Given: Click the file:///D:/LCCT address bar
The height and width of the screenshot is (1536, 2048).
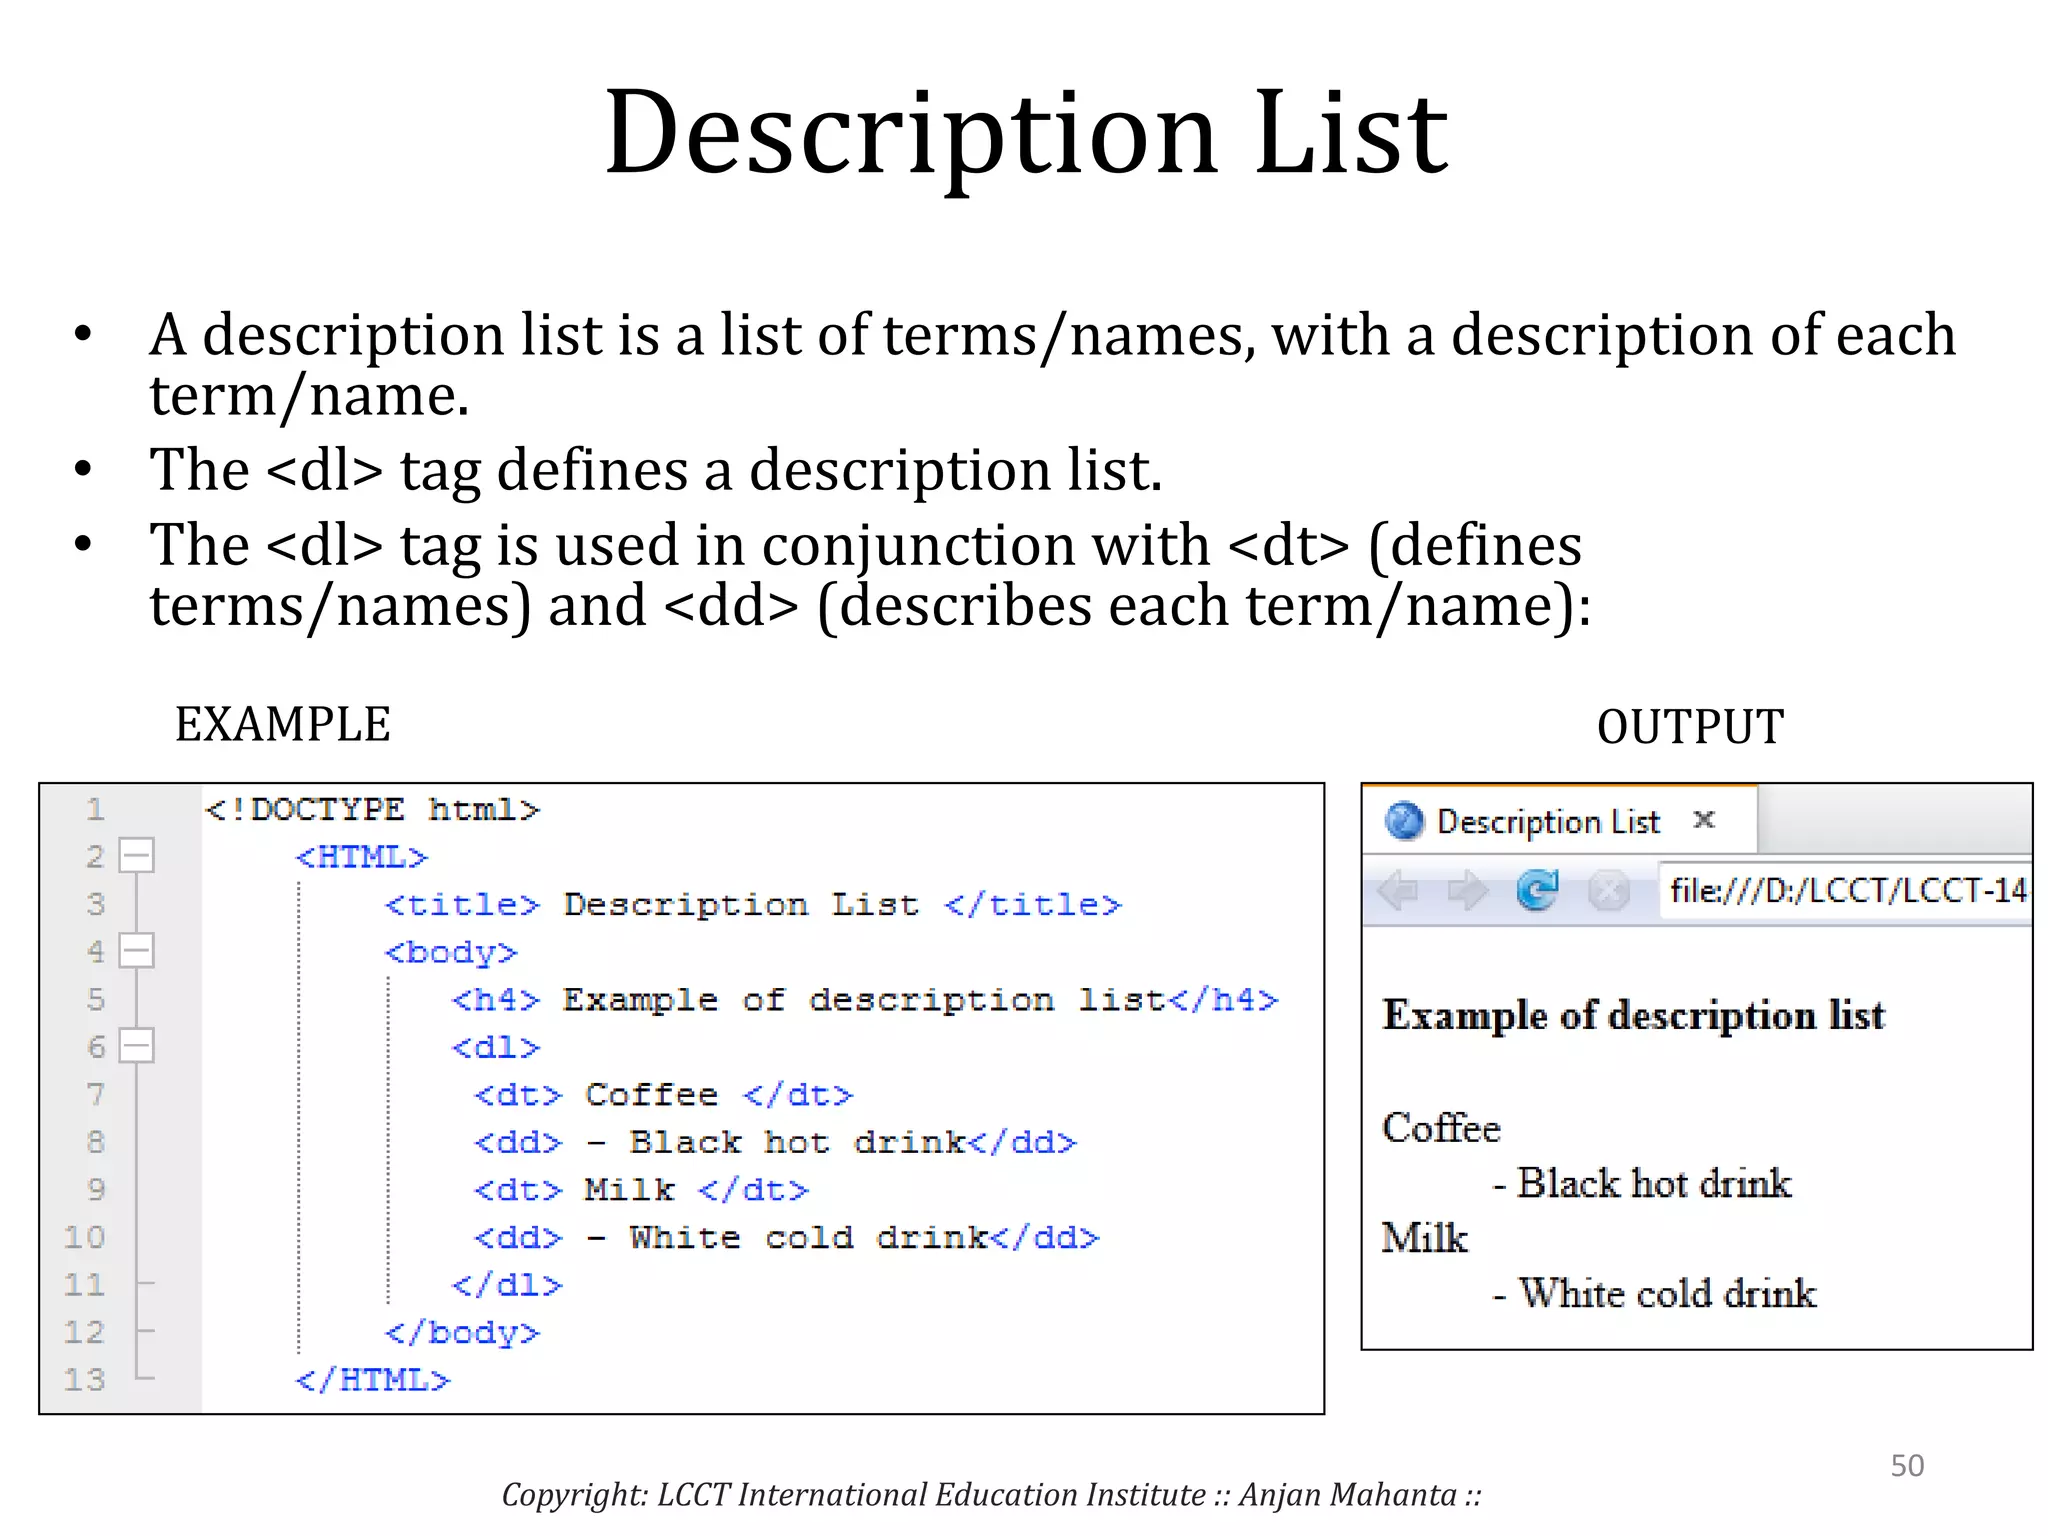Looking at the screenshot, I should pyautogui.click(x=1846, y=890).
